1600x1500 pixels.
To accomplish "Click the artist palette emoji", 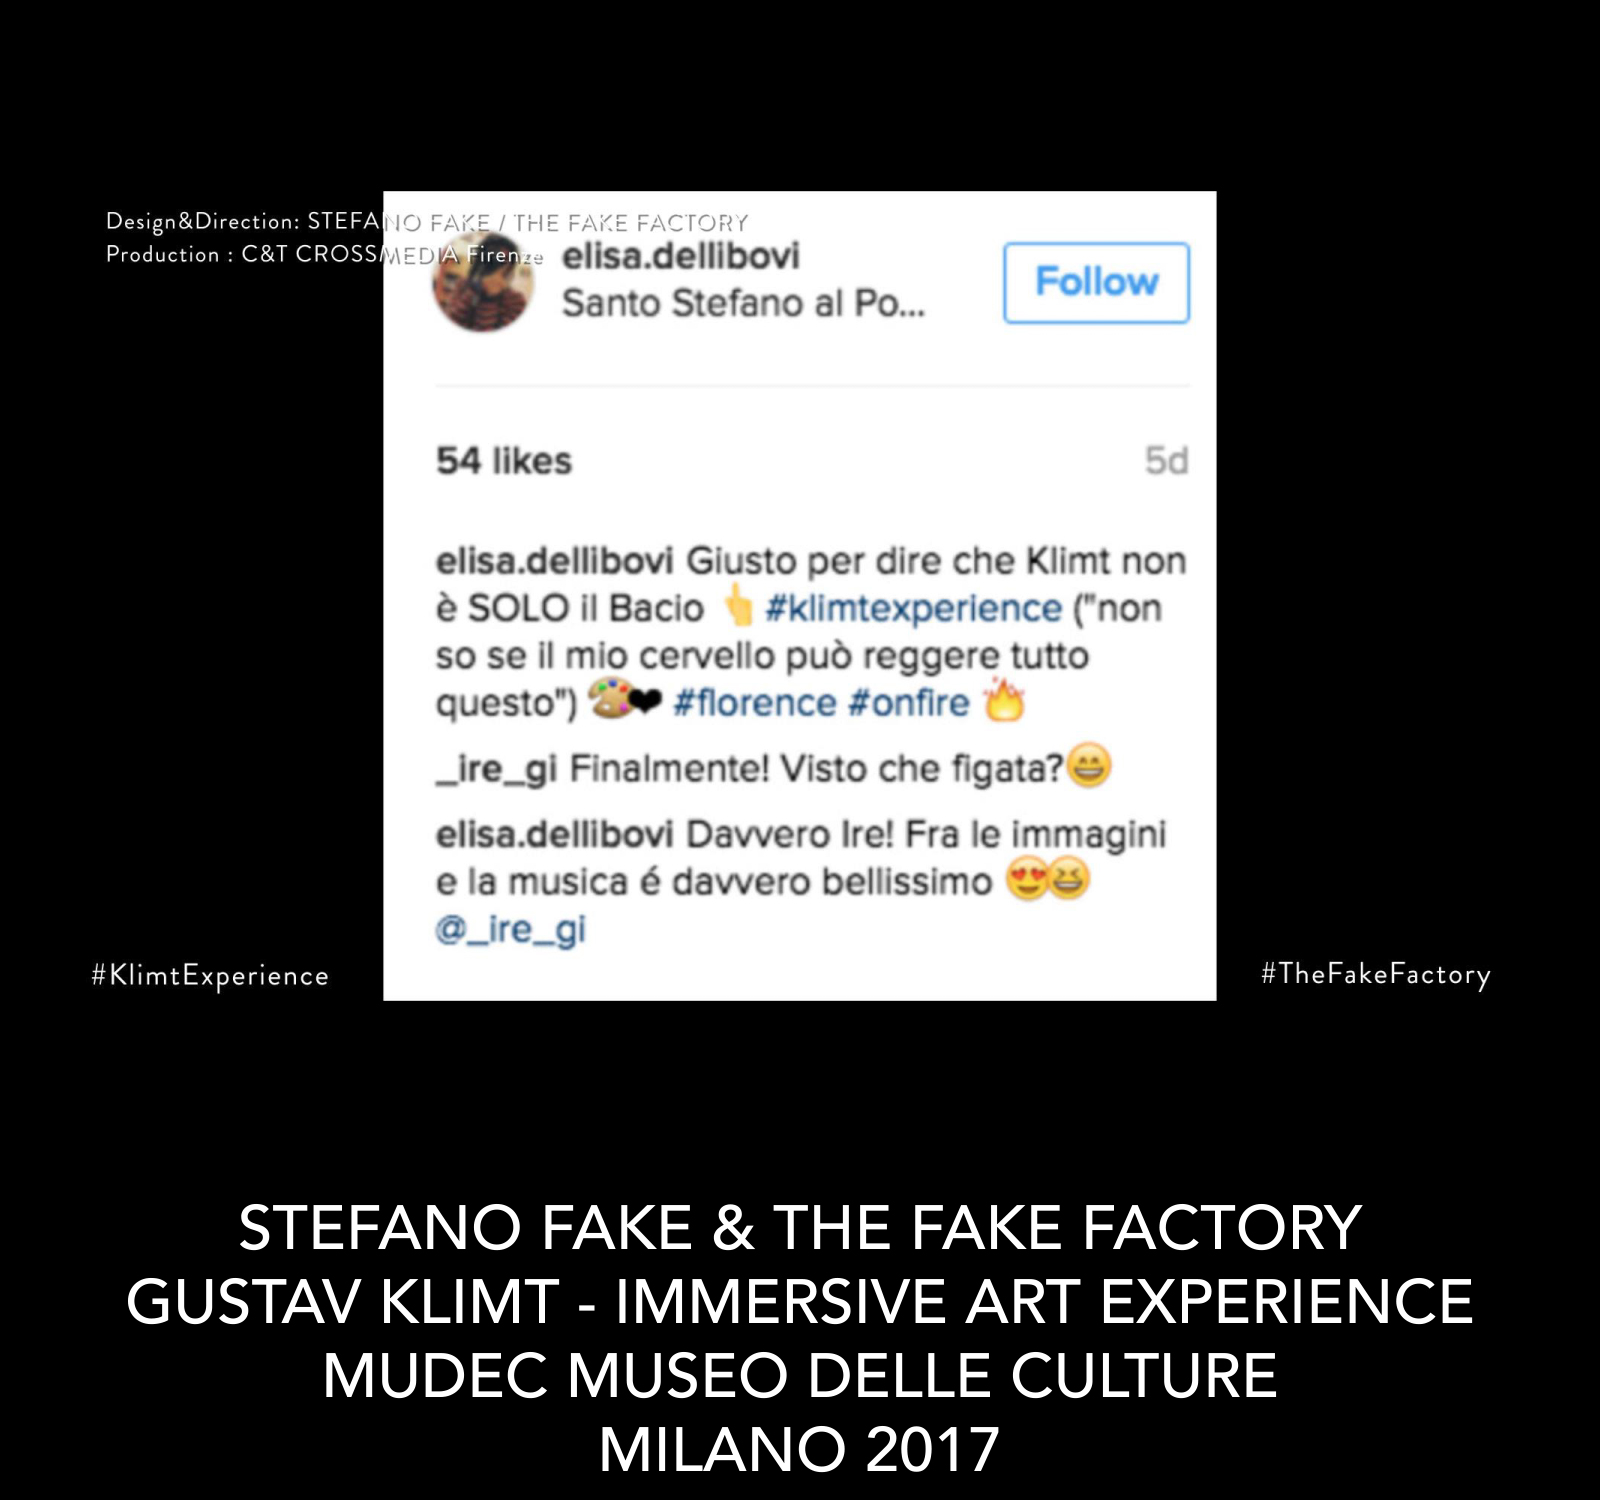I will (610, 699).
